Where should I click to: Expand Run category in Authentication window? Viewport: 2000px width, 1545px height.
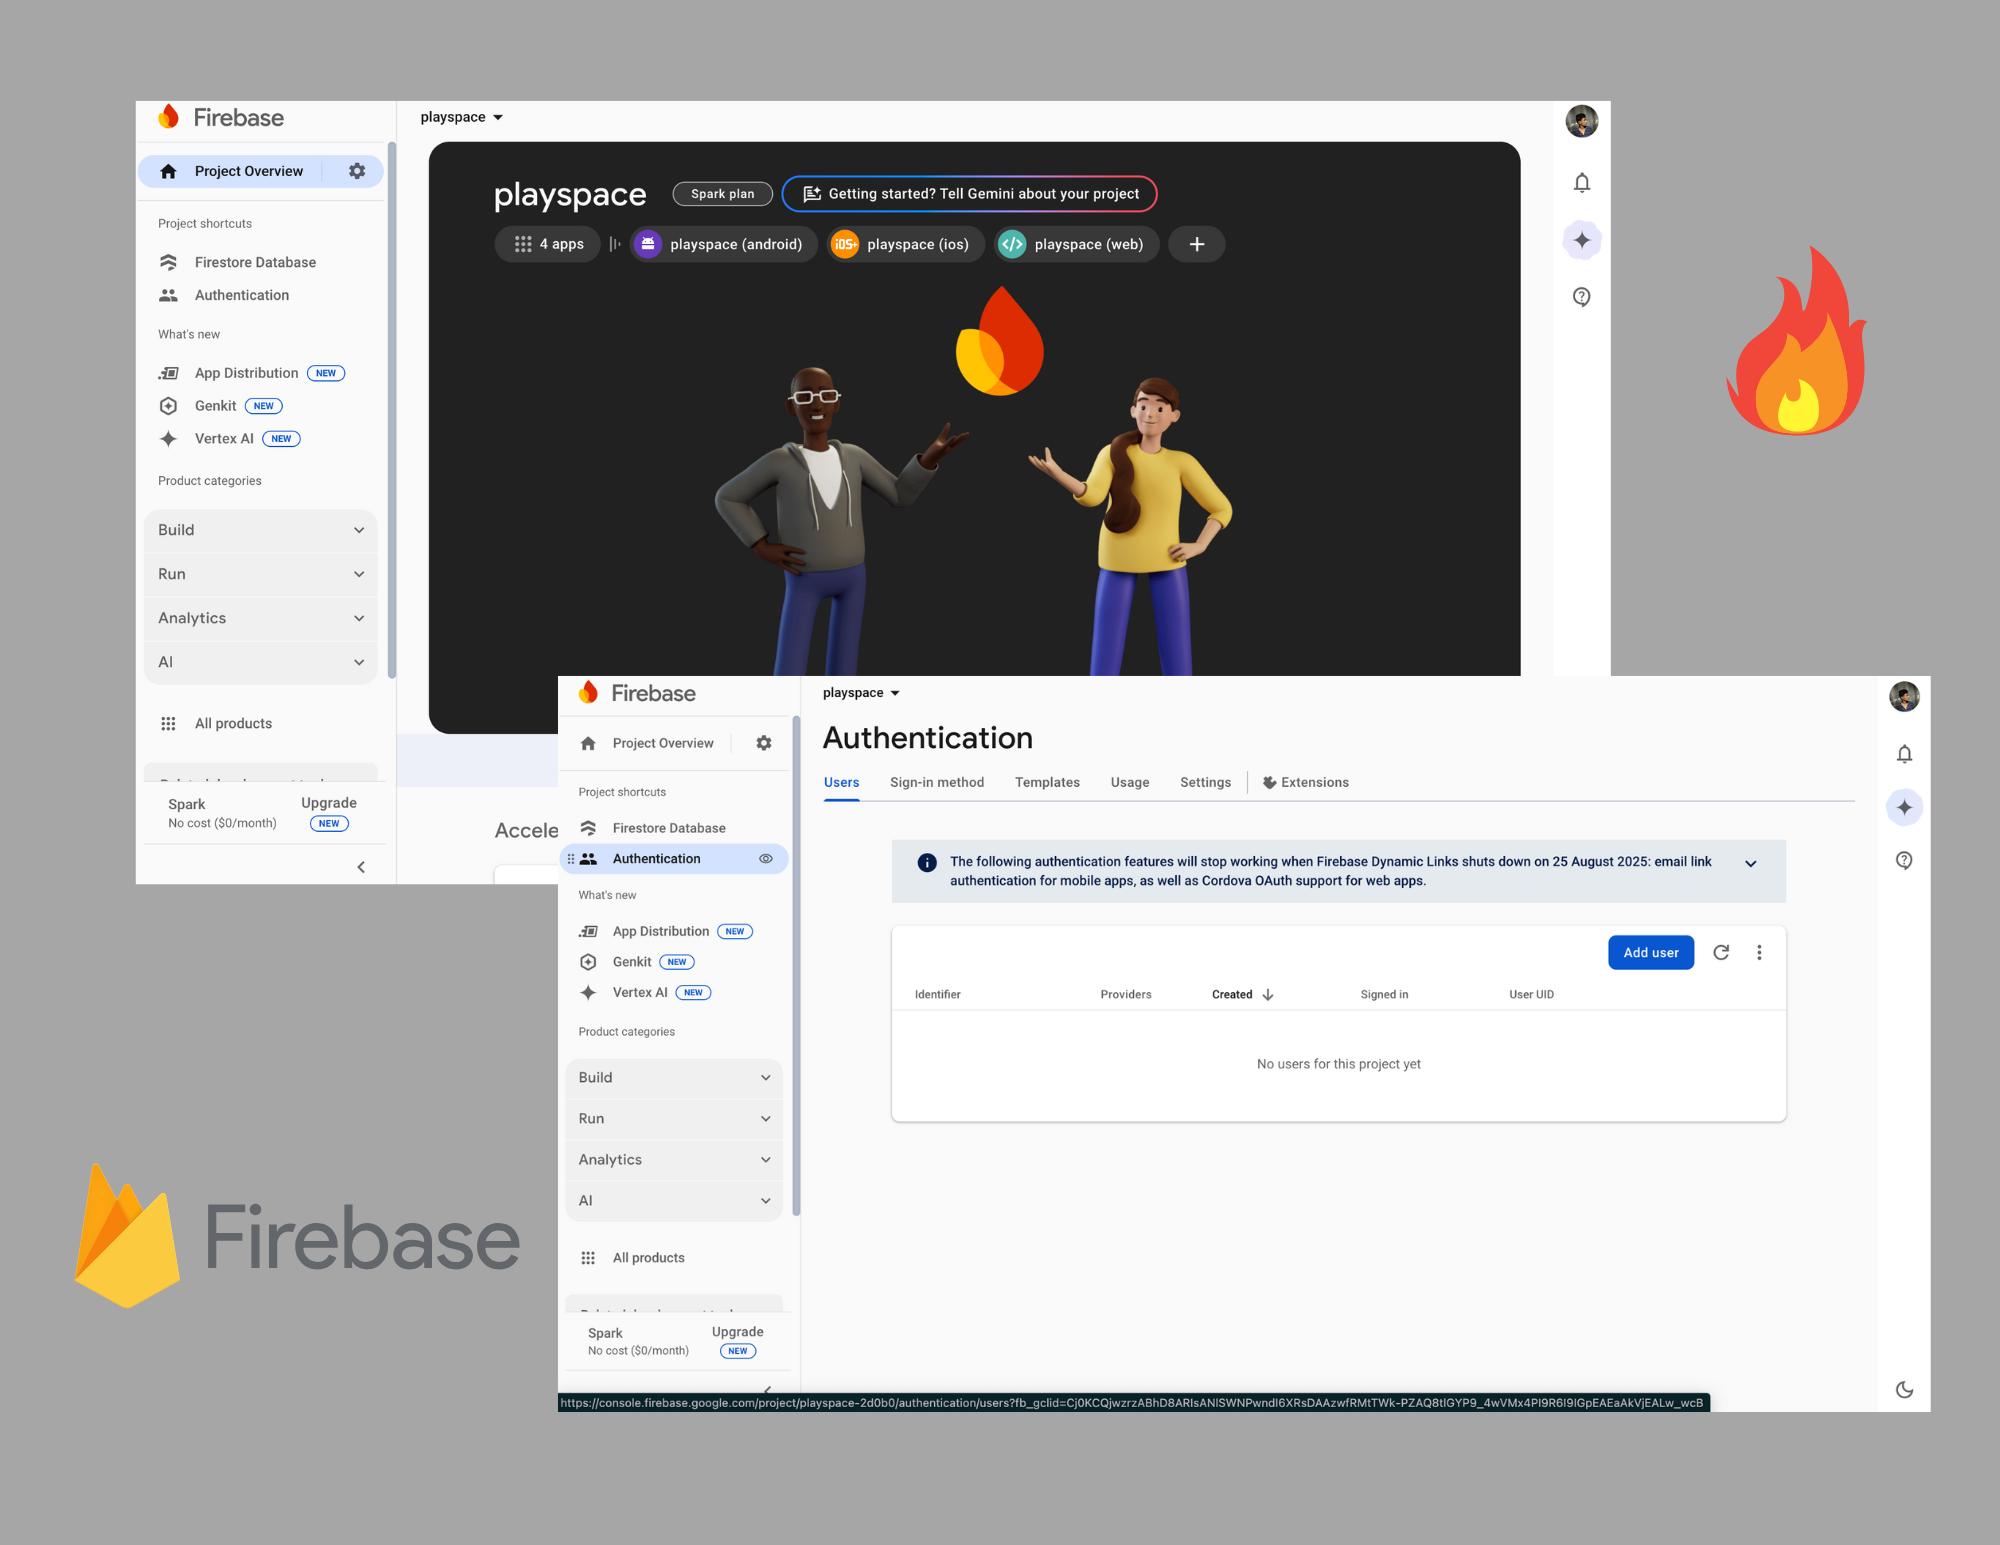click(674, 1119)
